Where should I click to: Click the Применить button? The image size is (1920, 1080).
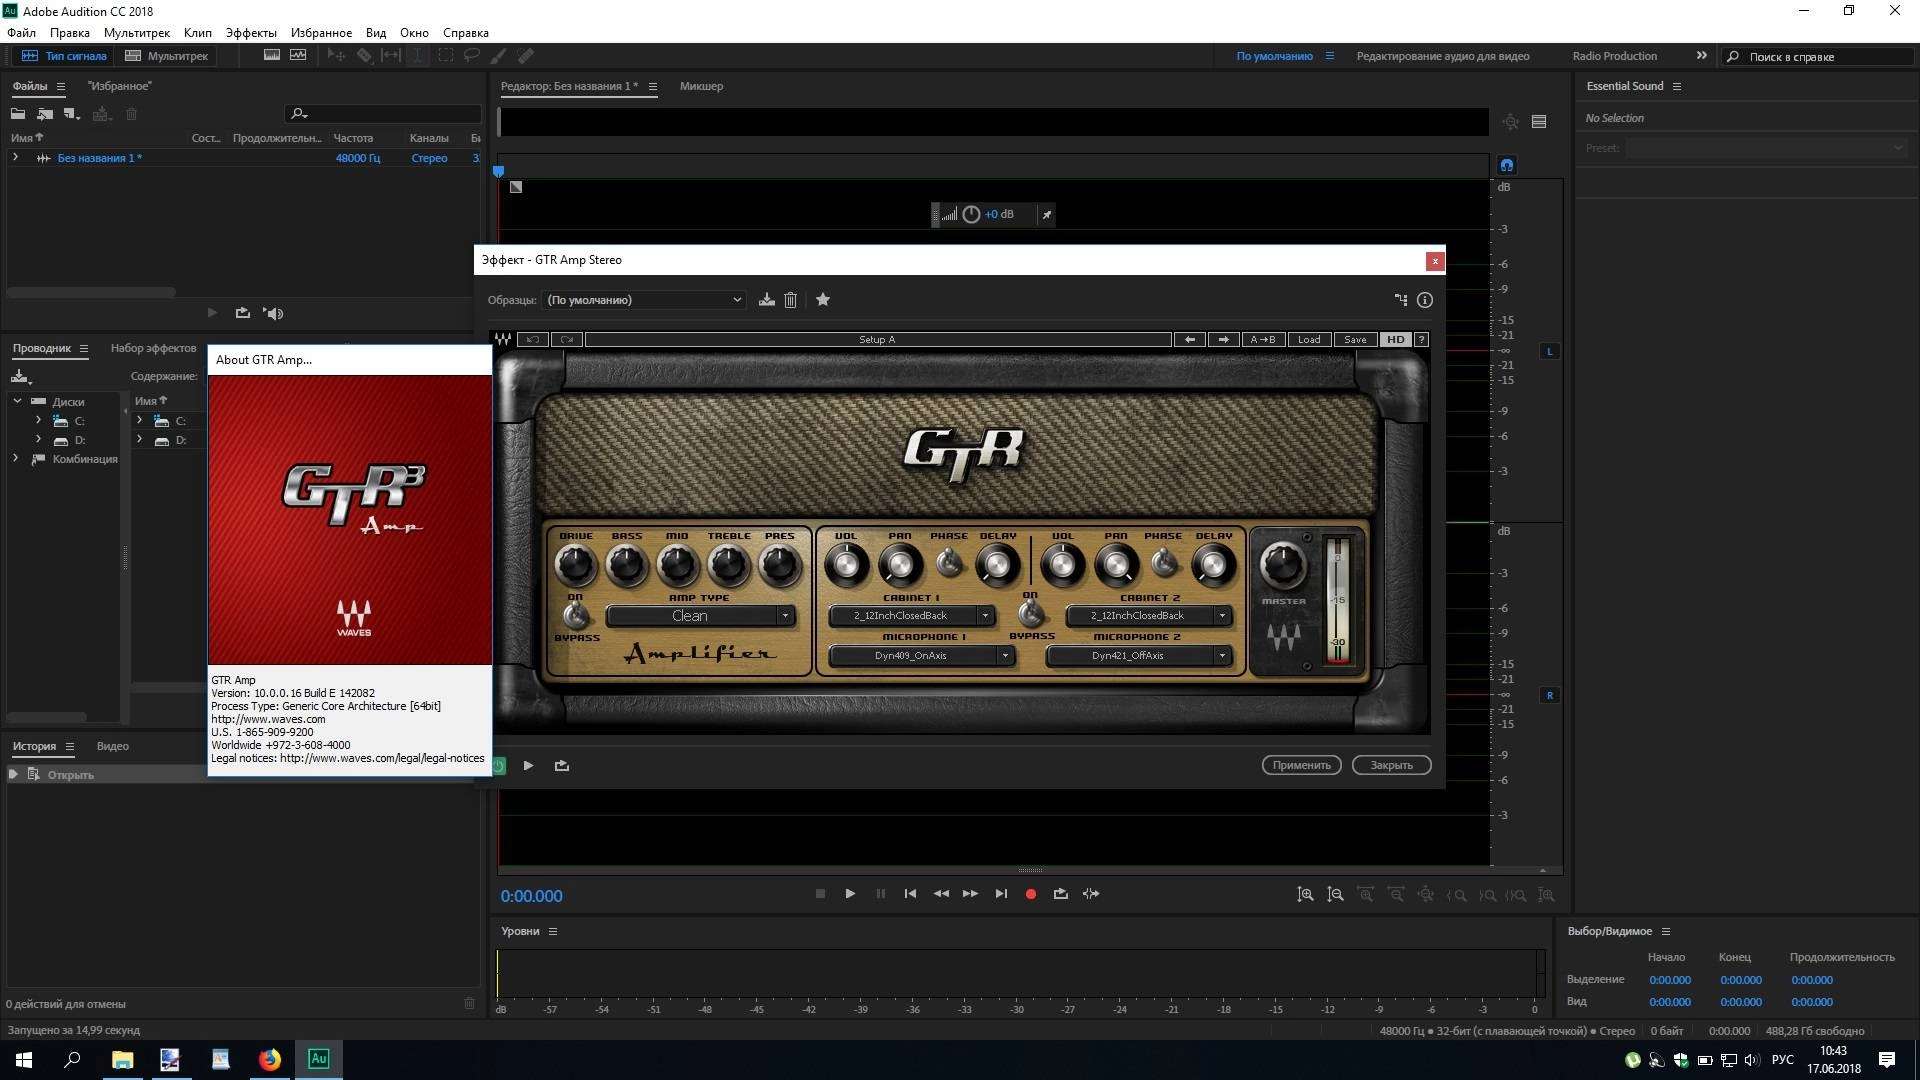tap(1301, 765)
